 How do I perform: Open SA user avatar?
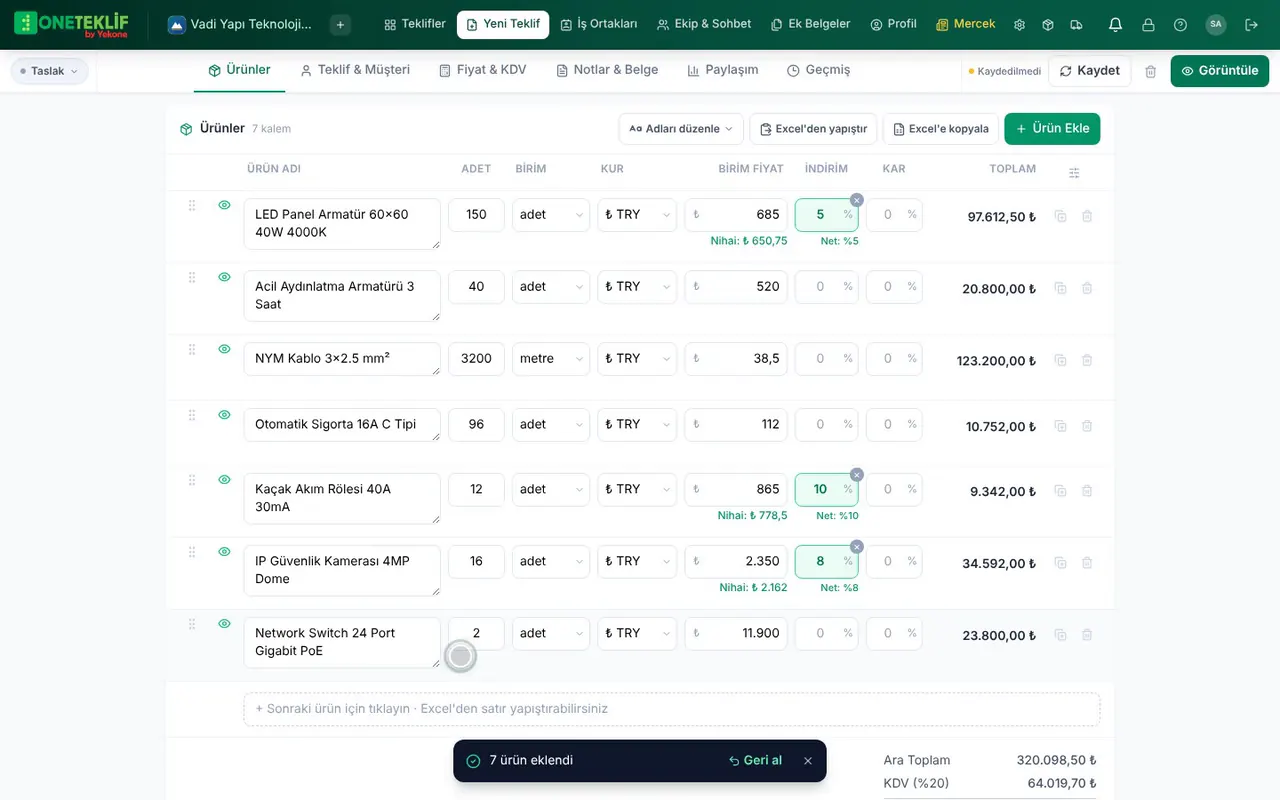coord(1216,24)
